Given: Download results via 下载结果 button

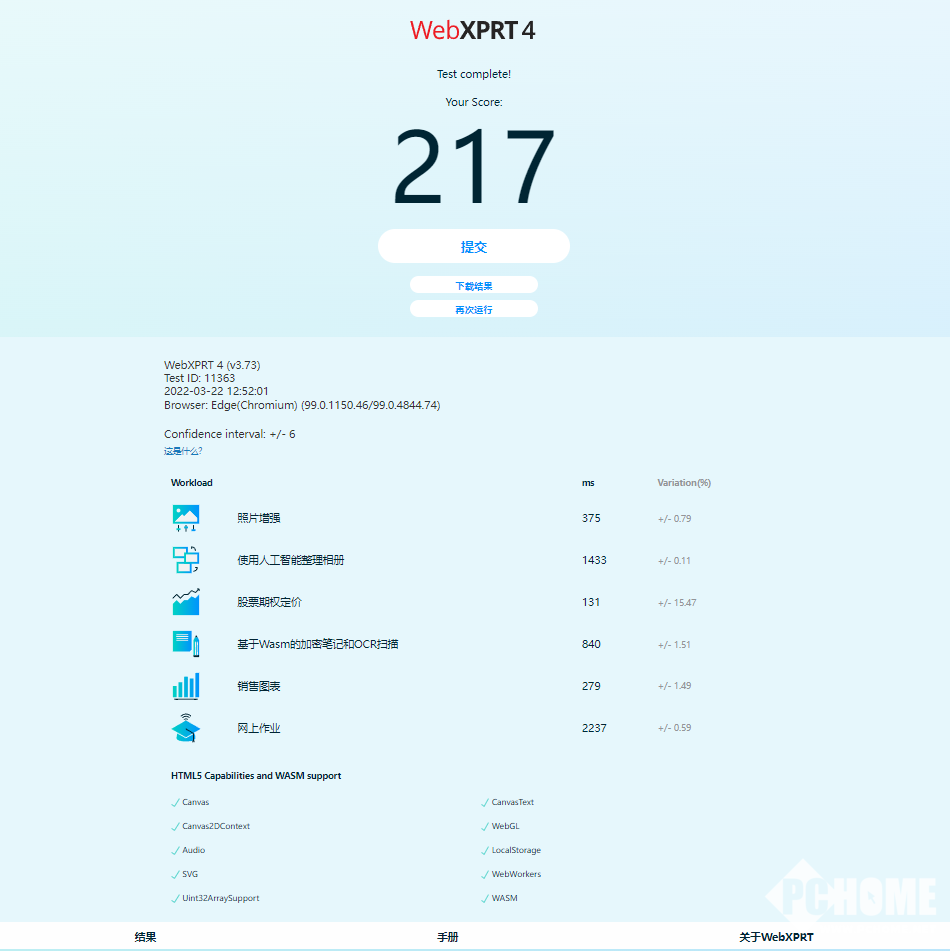Looking at the screenshot, I should click(x=474, y=285).
